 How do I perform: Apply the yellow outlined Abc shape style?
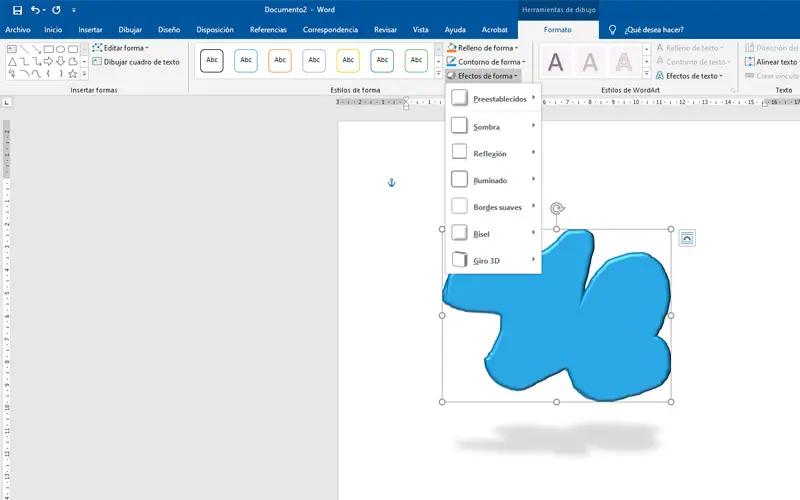pyautogui.click(x=348, y=61)
